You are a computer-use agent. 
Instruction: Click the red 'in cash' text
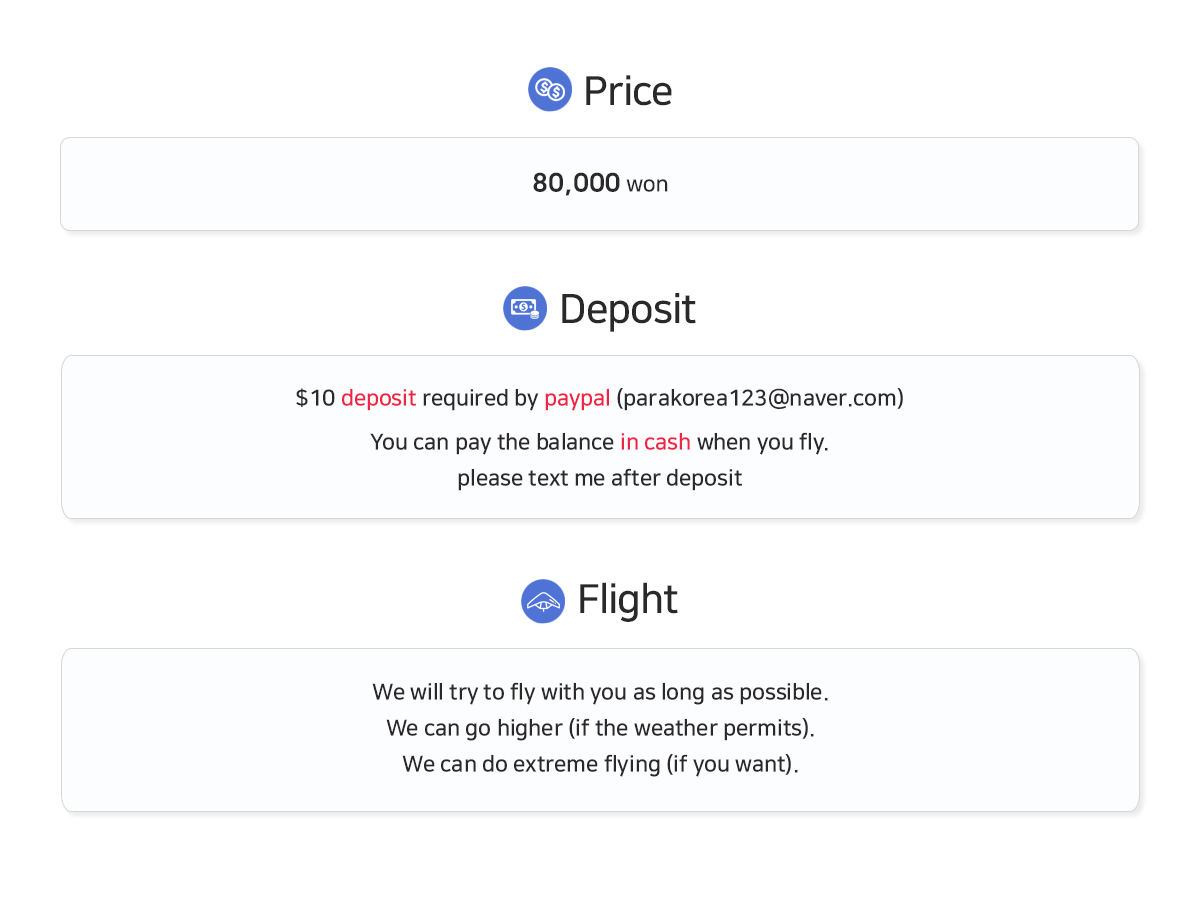click(x=655, y=442)
